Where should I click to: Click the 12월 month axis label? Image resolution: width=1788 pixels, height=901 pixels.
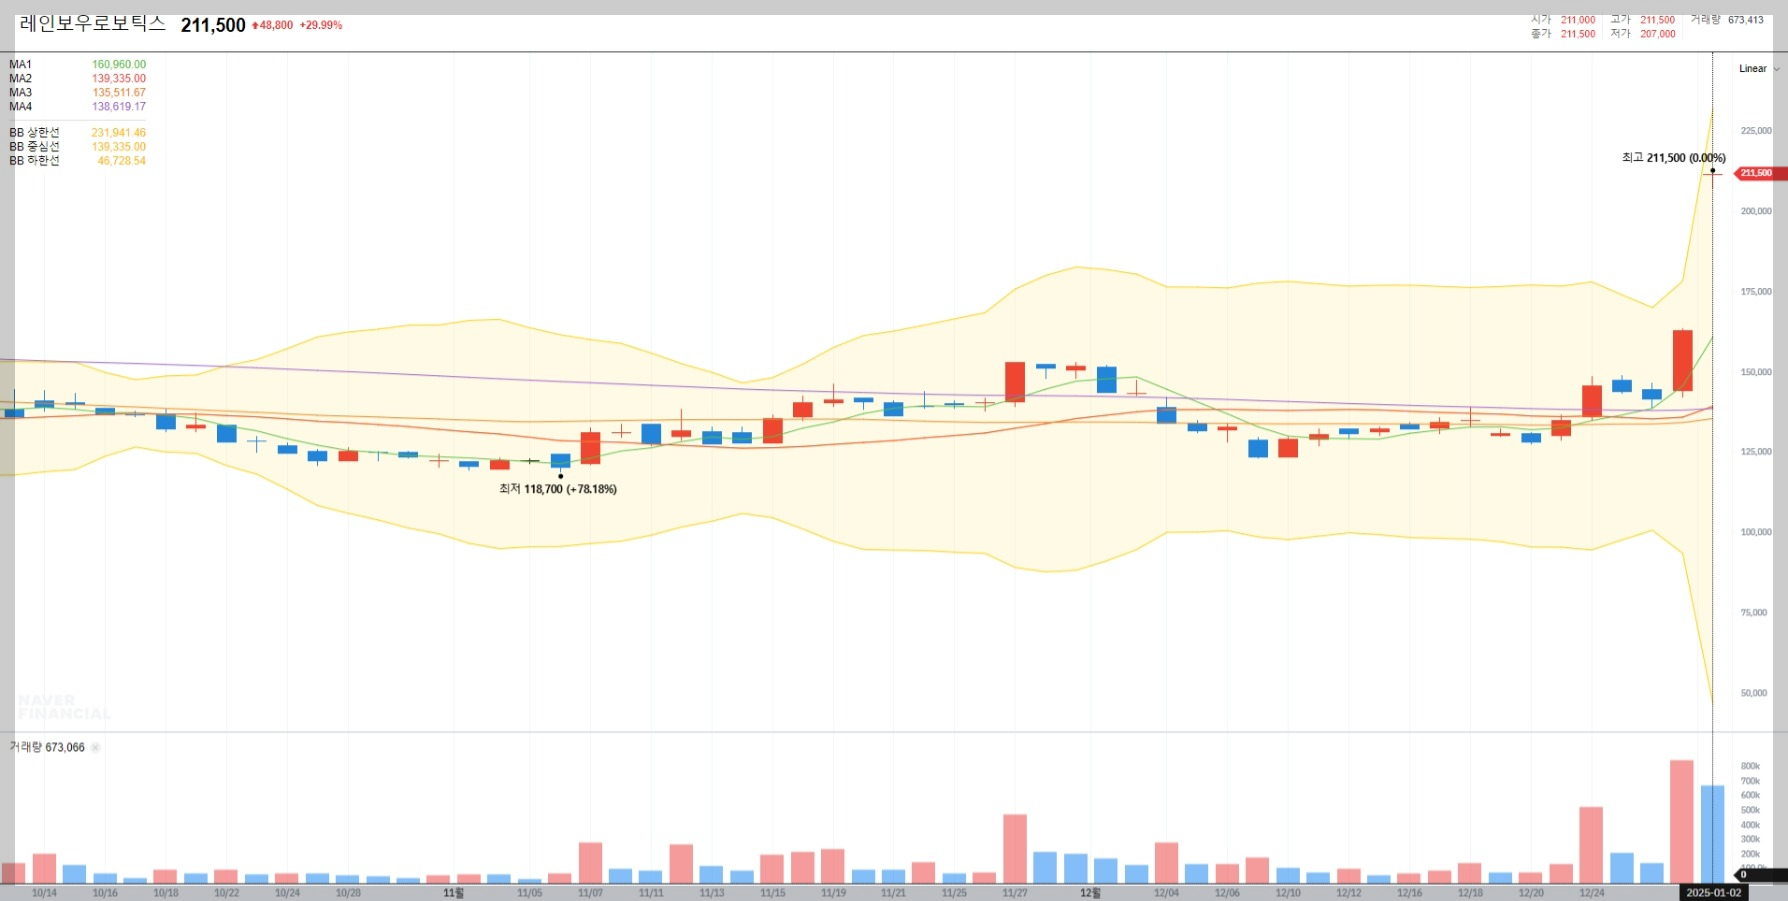1090,893
